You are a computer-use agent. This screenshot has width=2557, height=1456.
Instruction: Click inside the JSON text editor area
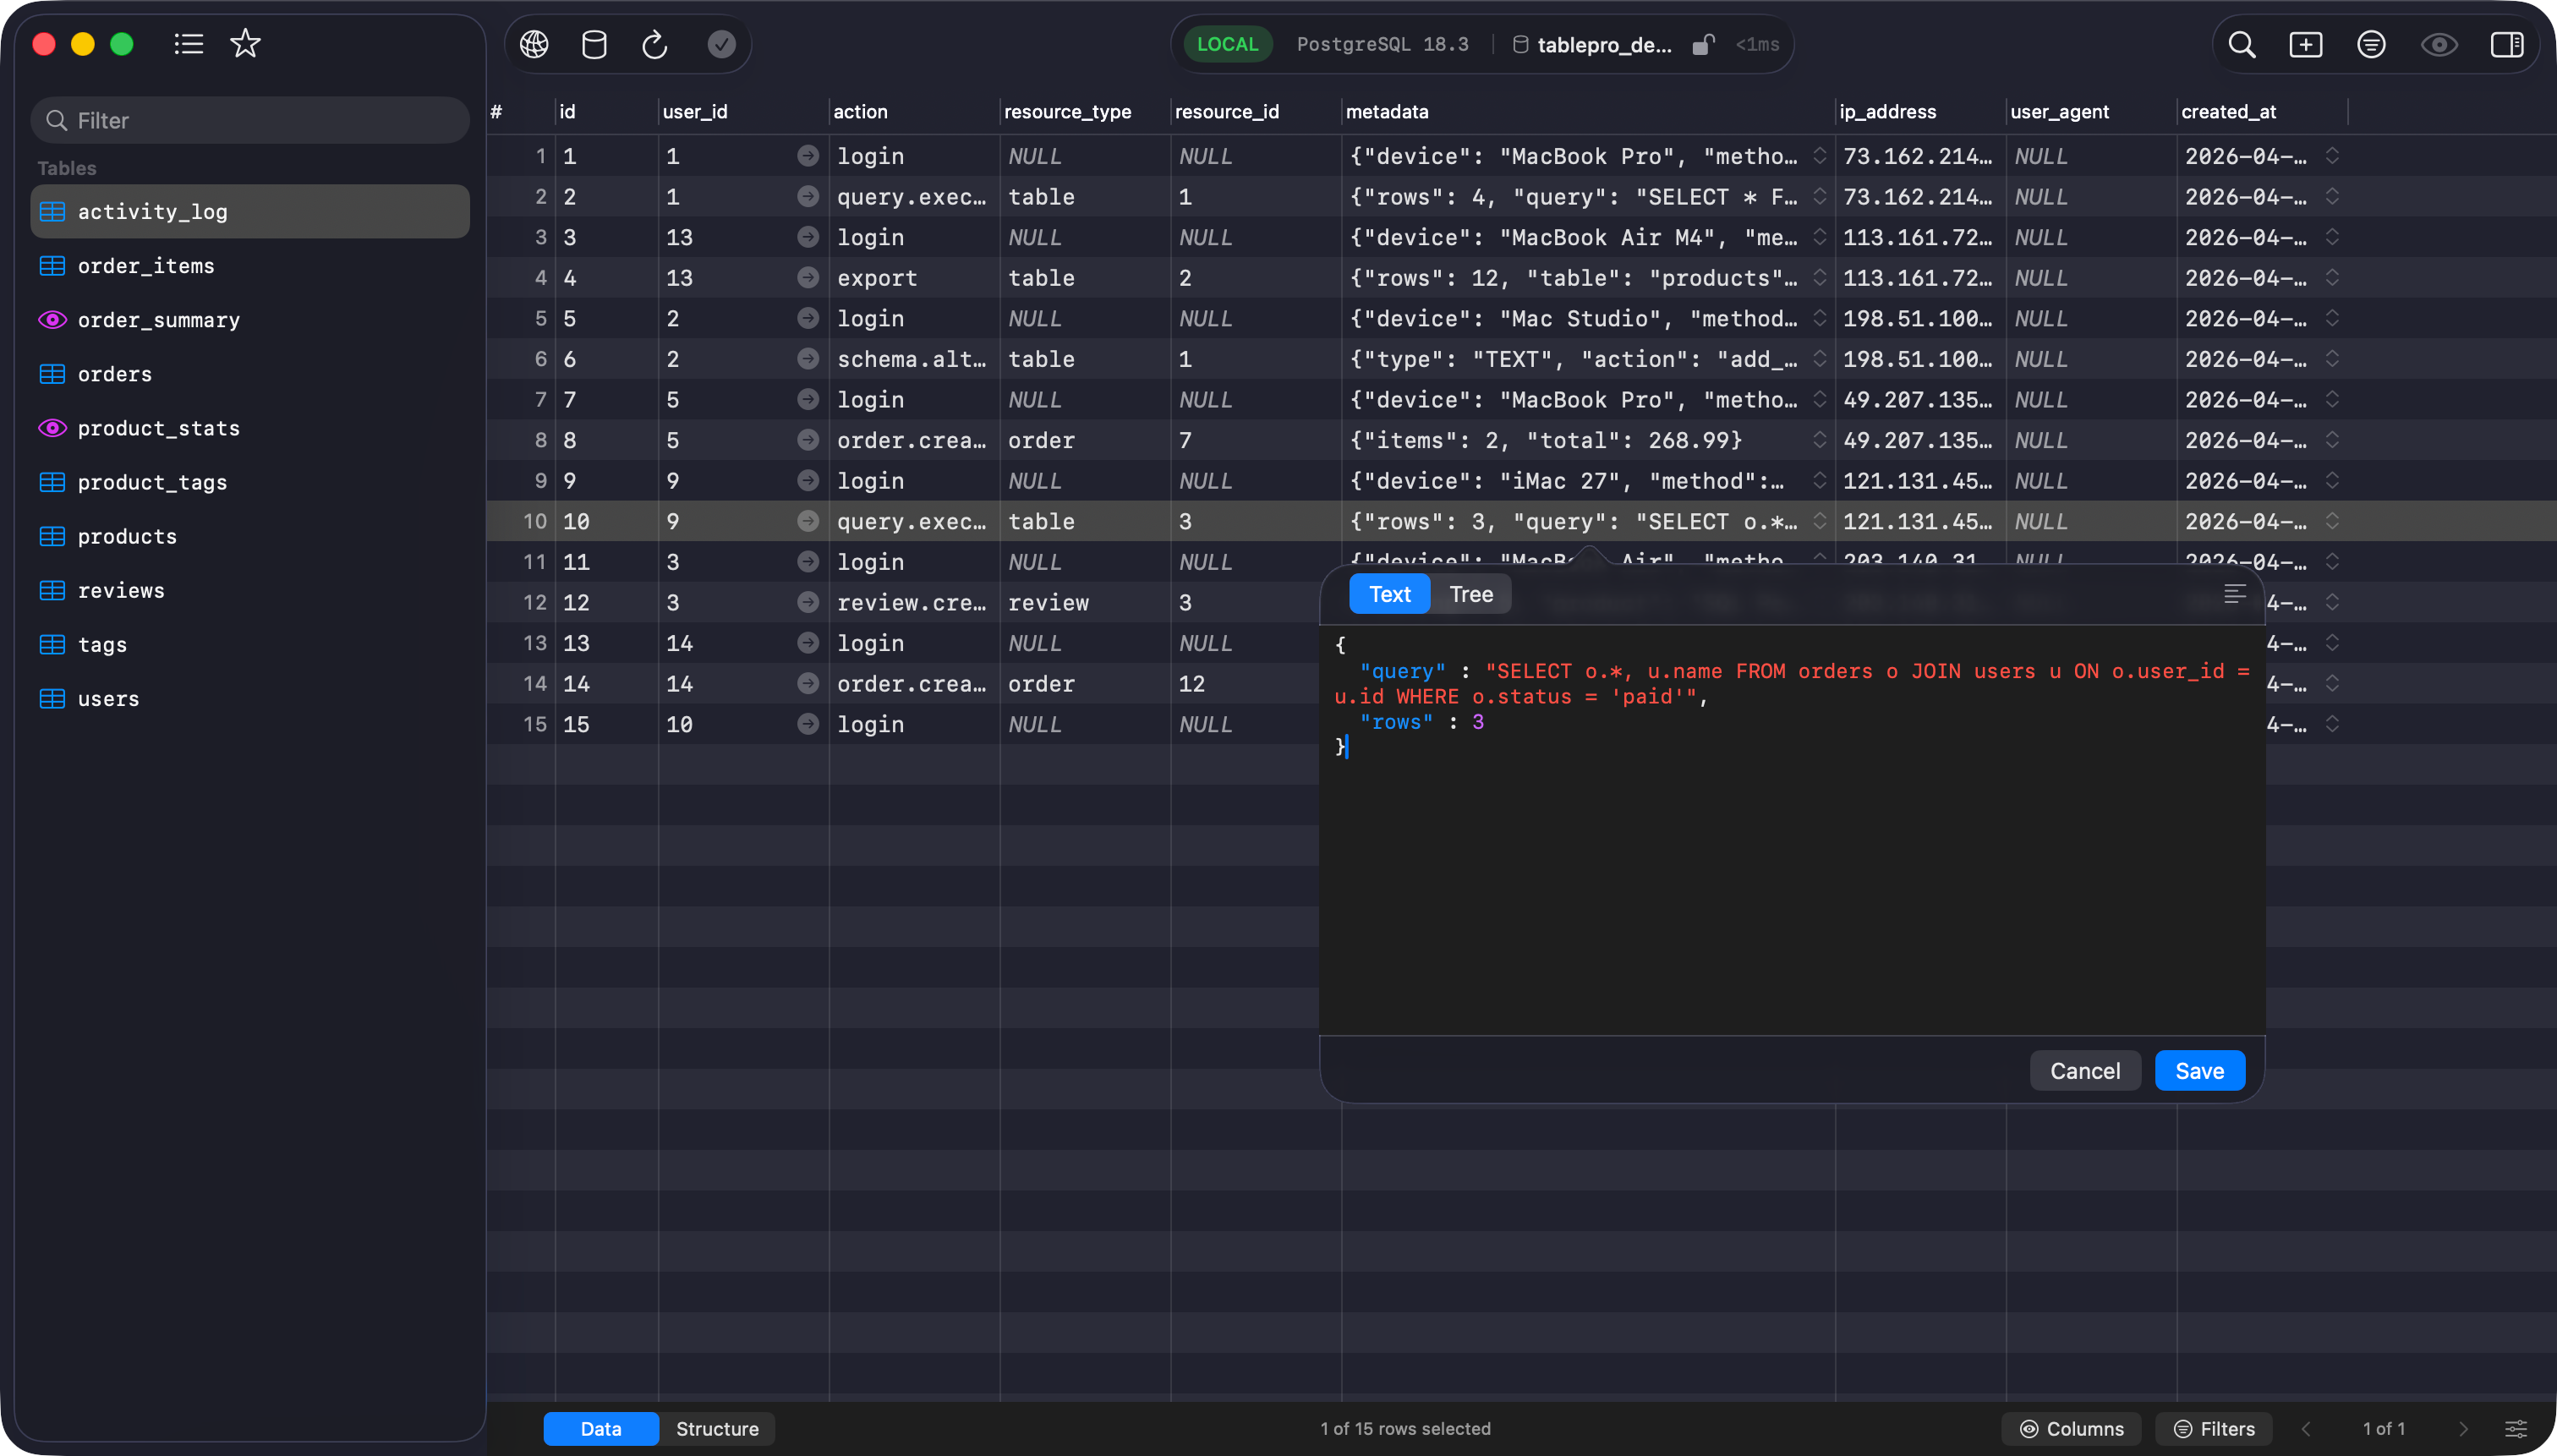pos(1791,830)
